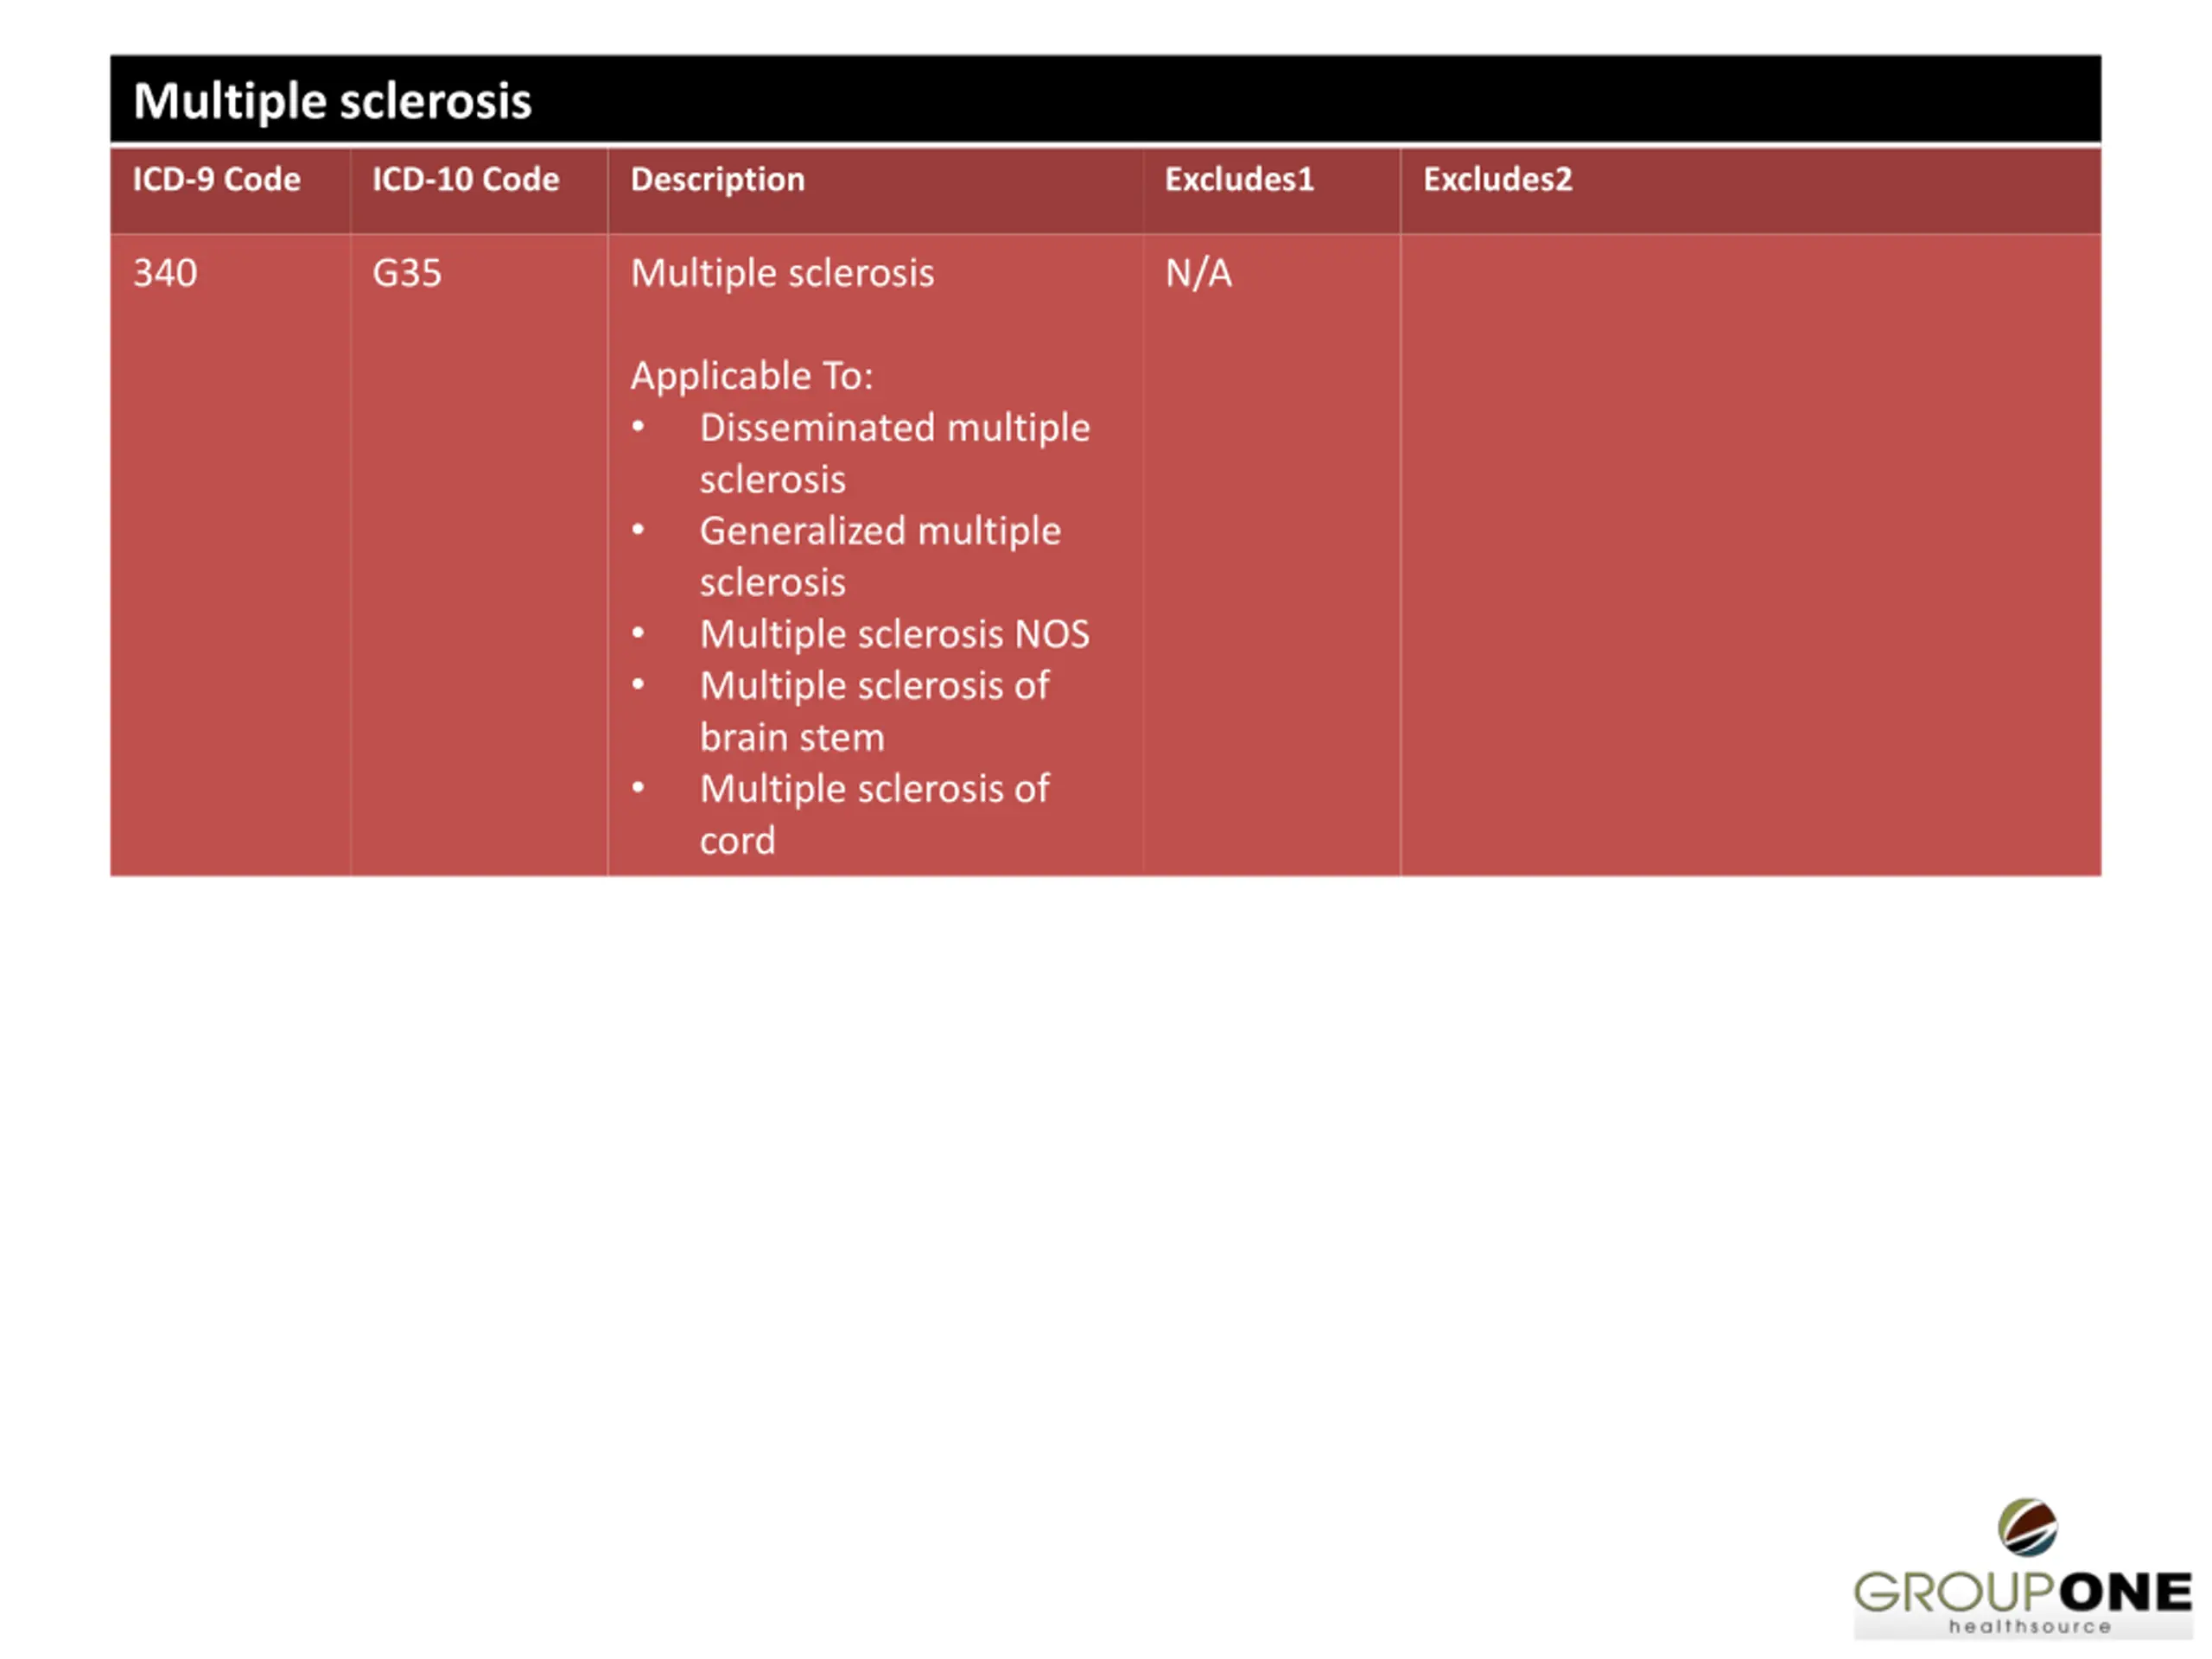Click the Multiple sclerosis title bar
The height and width of the screenshot is (1659, 2212).
[1105, 99]
